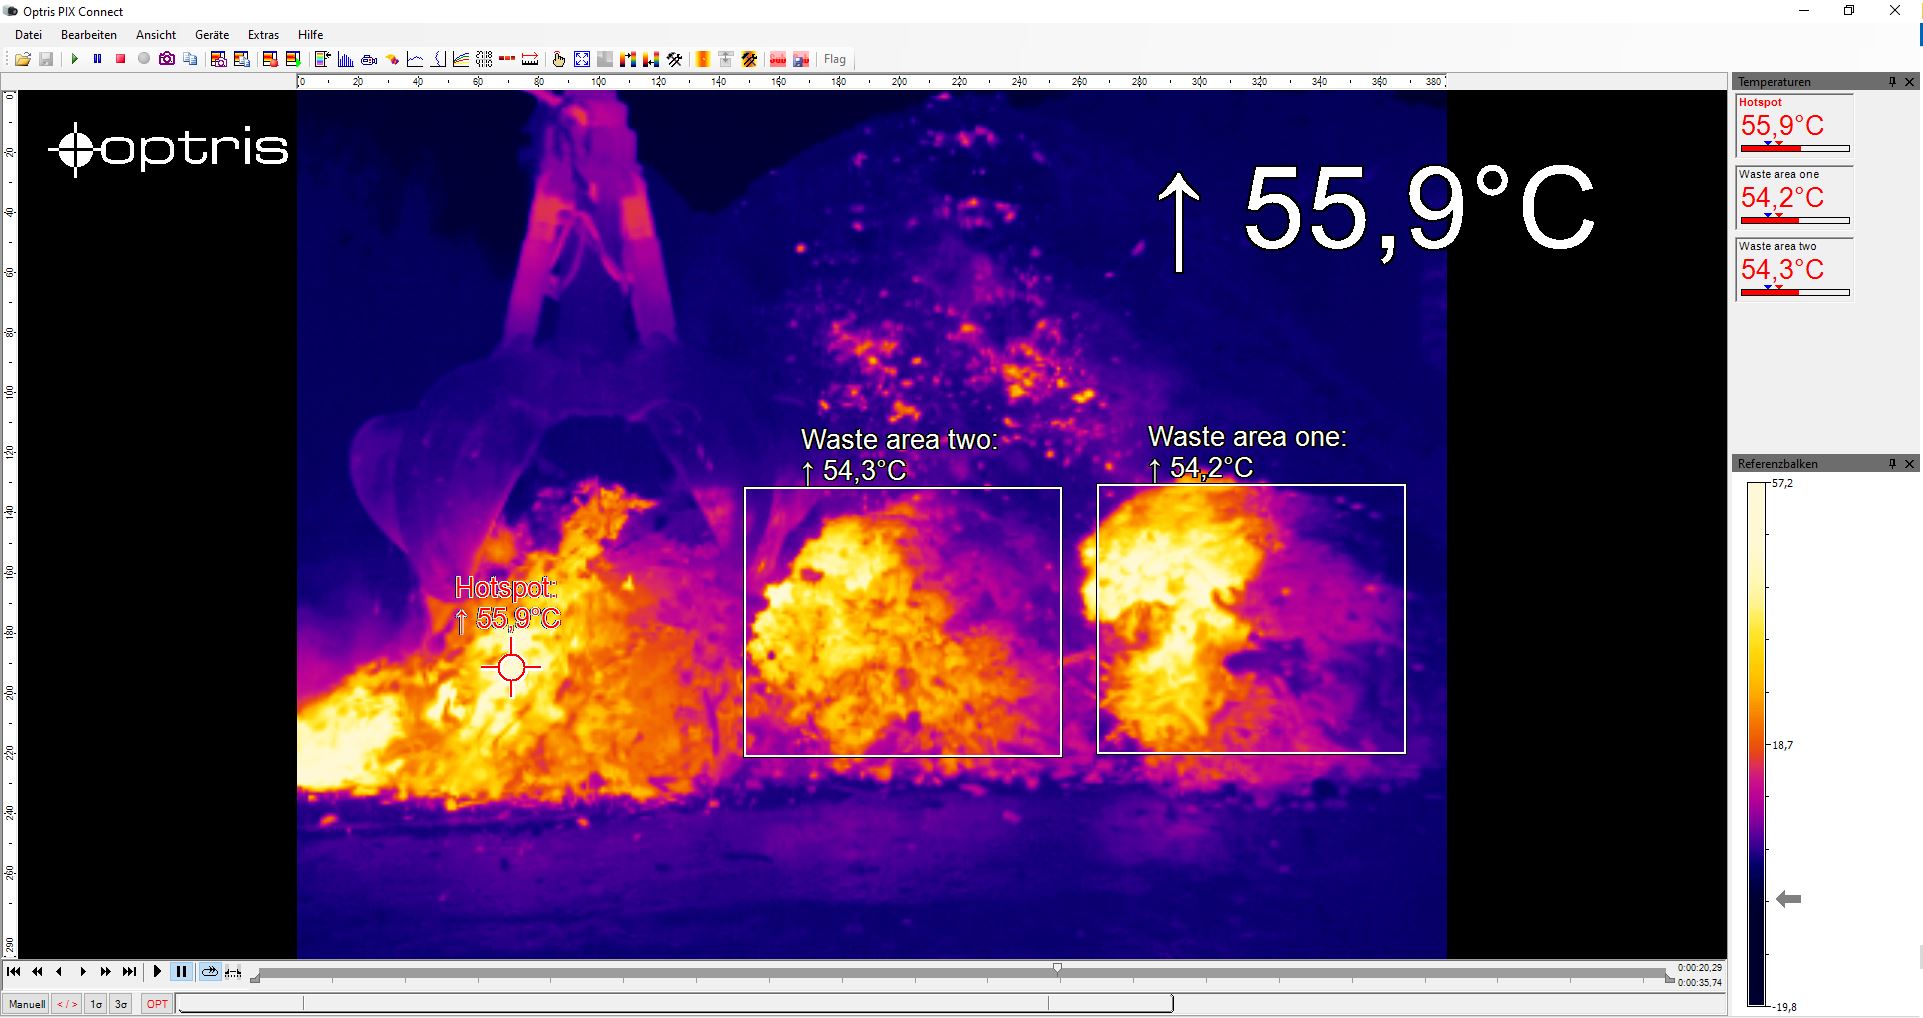Open the Extras menu
This screenshot has height=1018, width=1923.
[262, 34]
